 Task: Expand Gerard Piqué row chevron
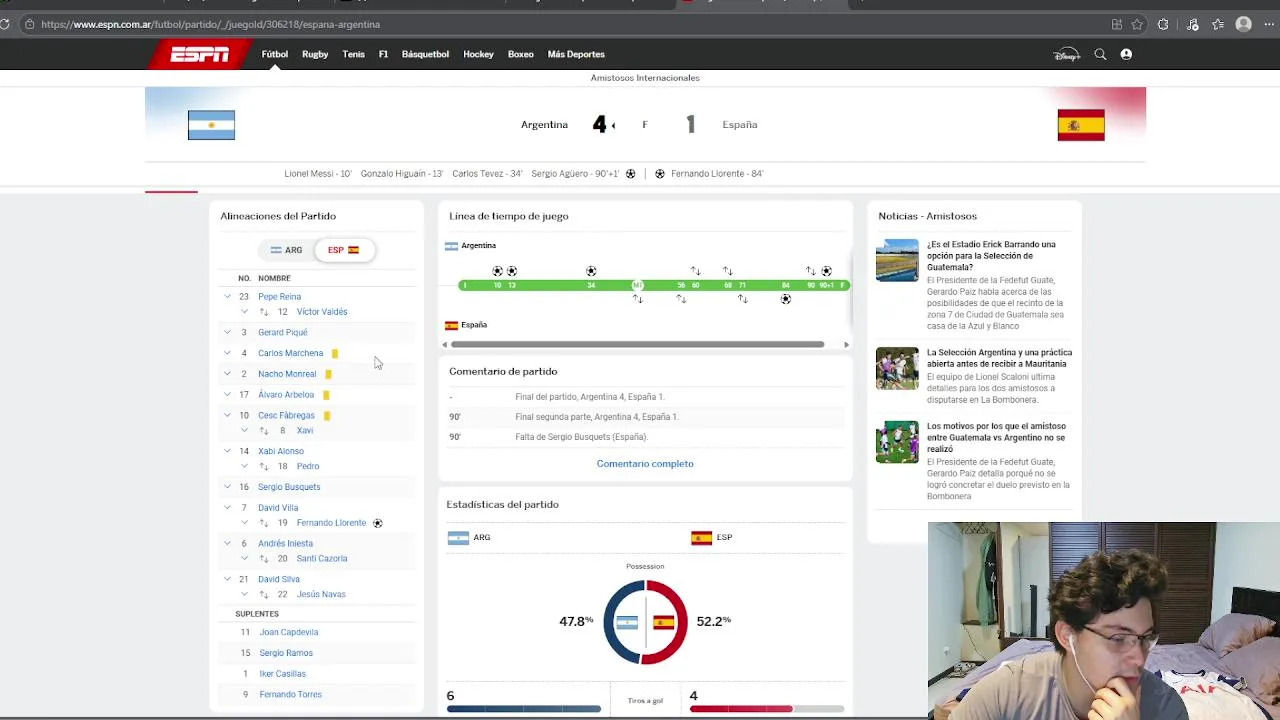tap(227, 332)
